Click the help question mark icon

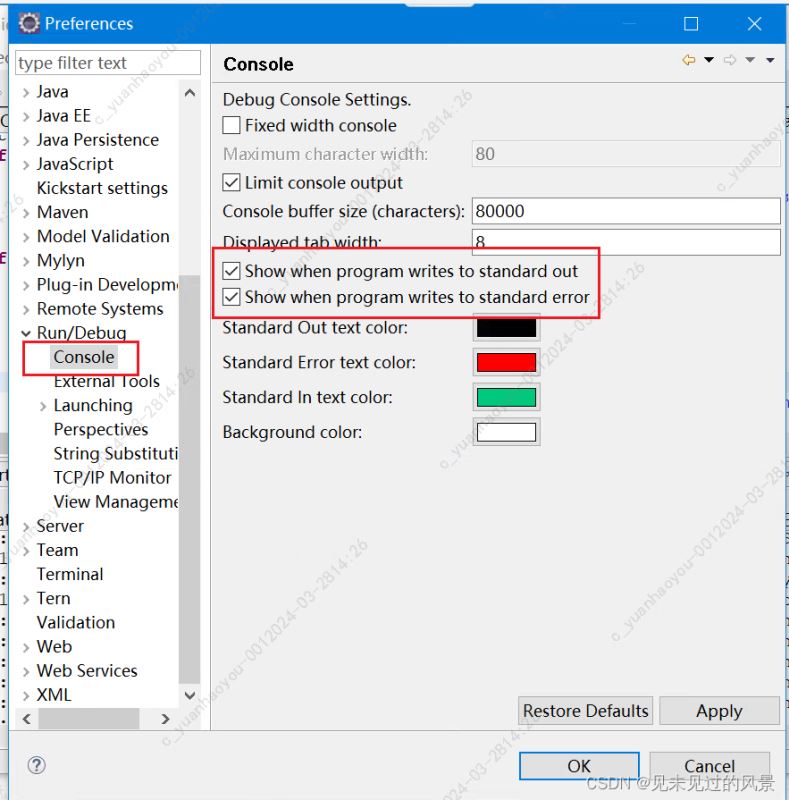(x=36, y=765)
